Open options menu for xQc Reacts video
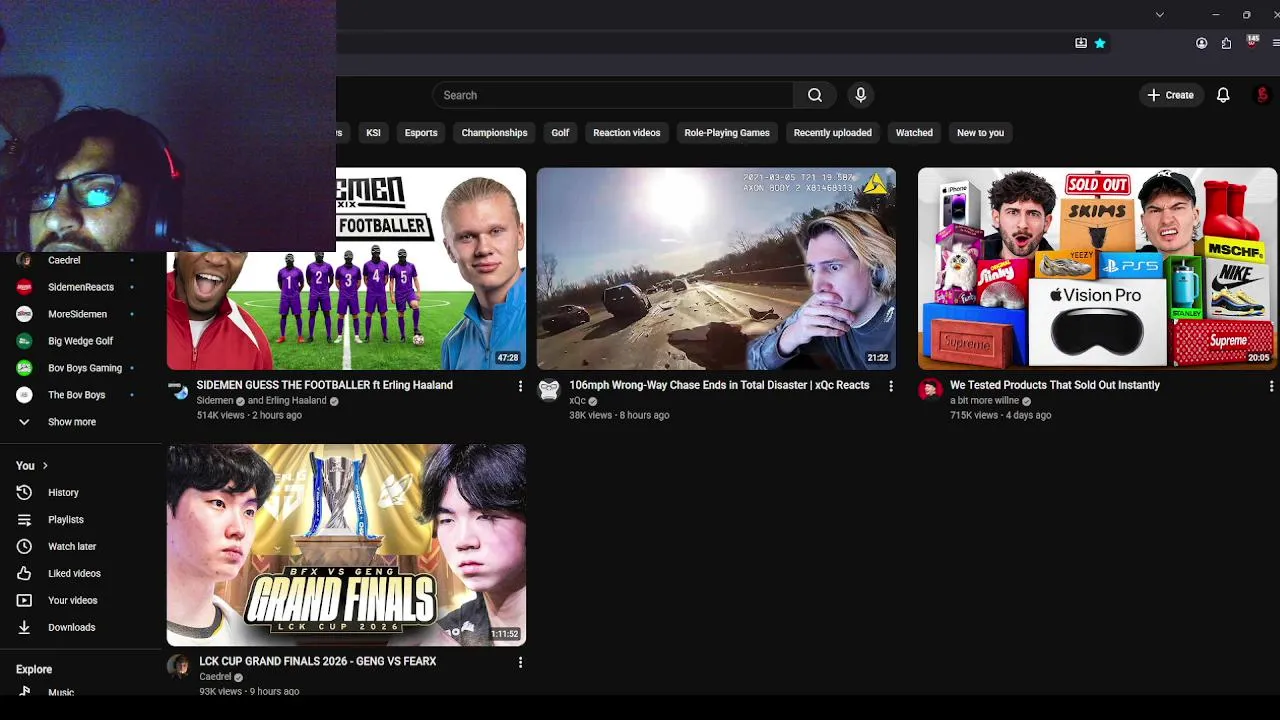Image resolution: width=1280 pixels, height=720 pixels. pyautogui.click(x=891, y=386)
